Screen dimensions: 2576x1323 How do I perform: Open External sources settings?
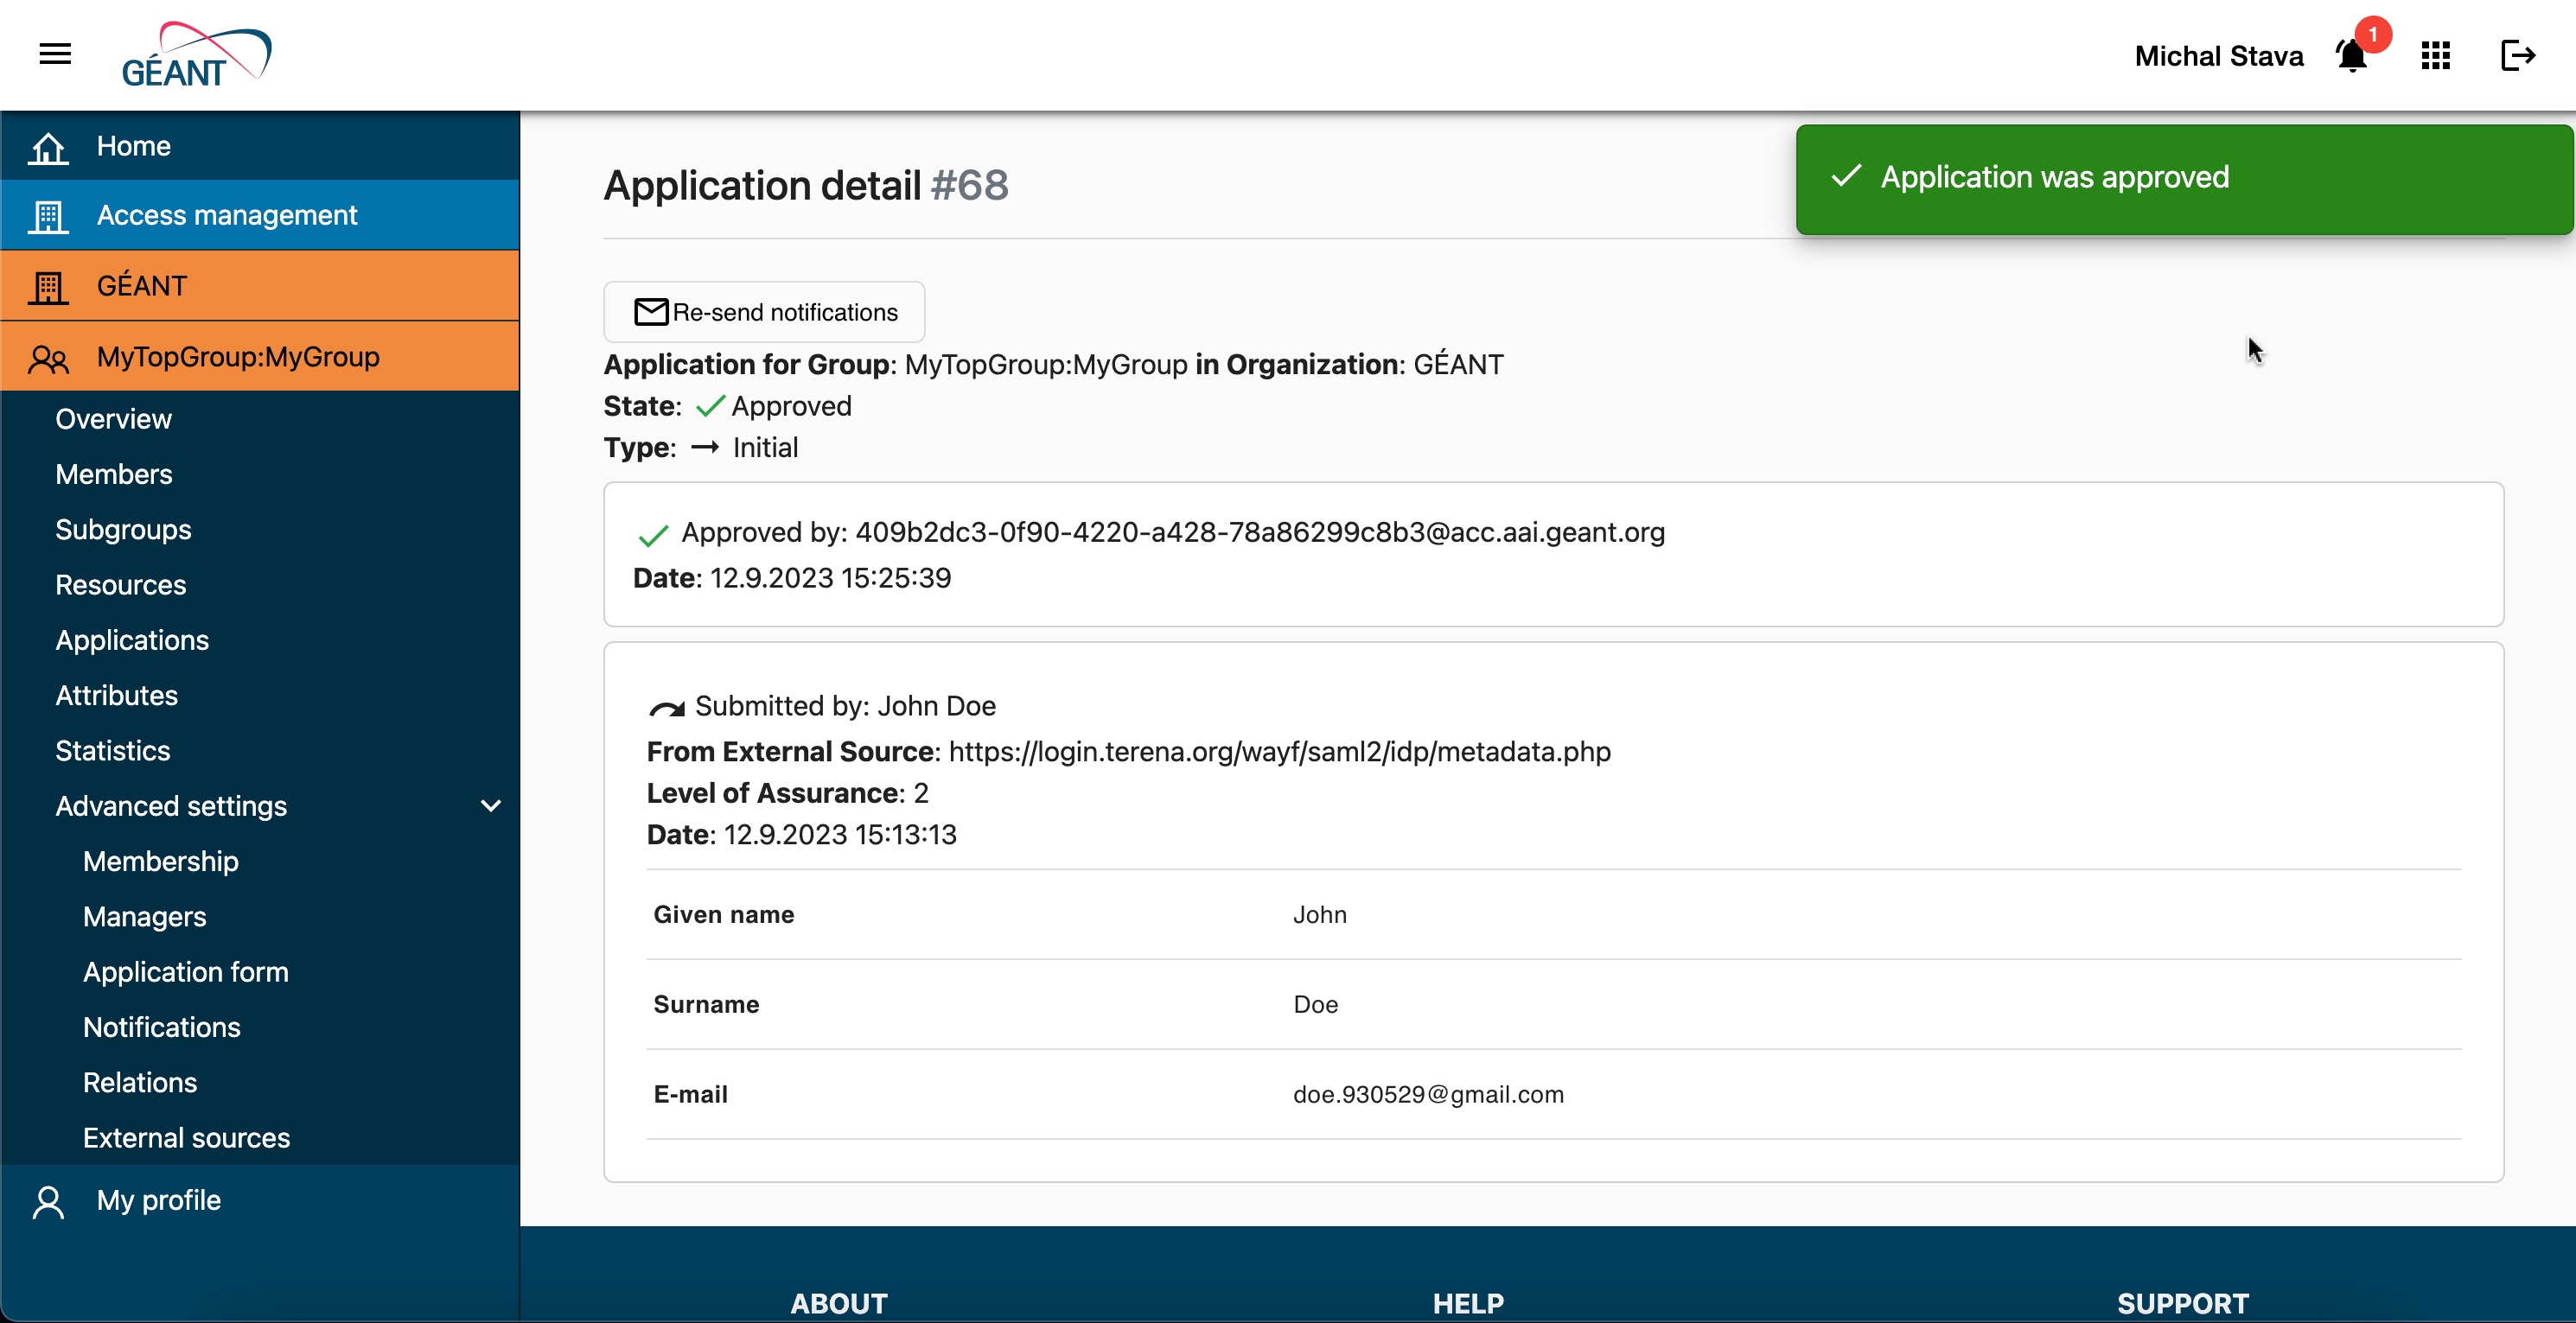point(186,1138)
